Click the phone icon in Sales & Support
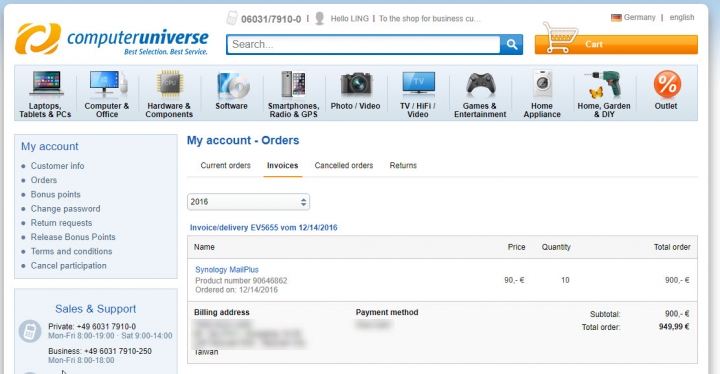Image resolution: width=720 pixels, height=374 pixels. click(30, 331)
